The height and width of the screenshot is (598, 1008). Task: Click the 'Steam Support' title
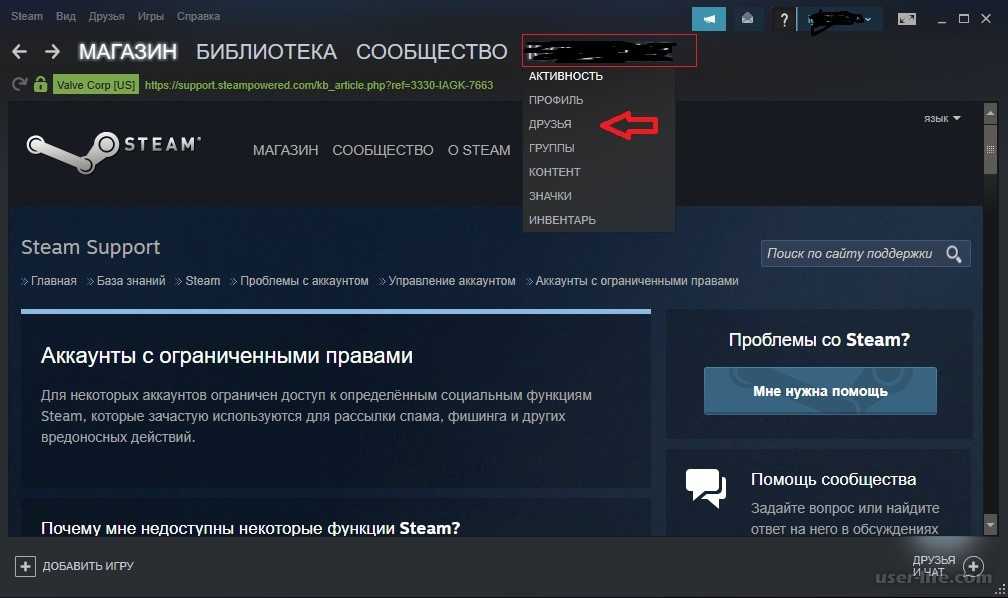[91, 248]
